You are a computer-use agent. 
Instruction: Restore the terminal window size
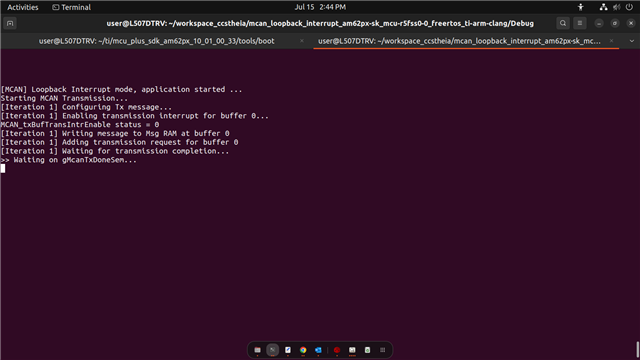615,23
